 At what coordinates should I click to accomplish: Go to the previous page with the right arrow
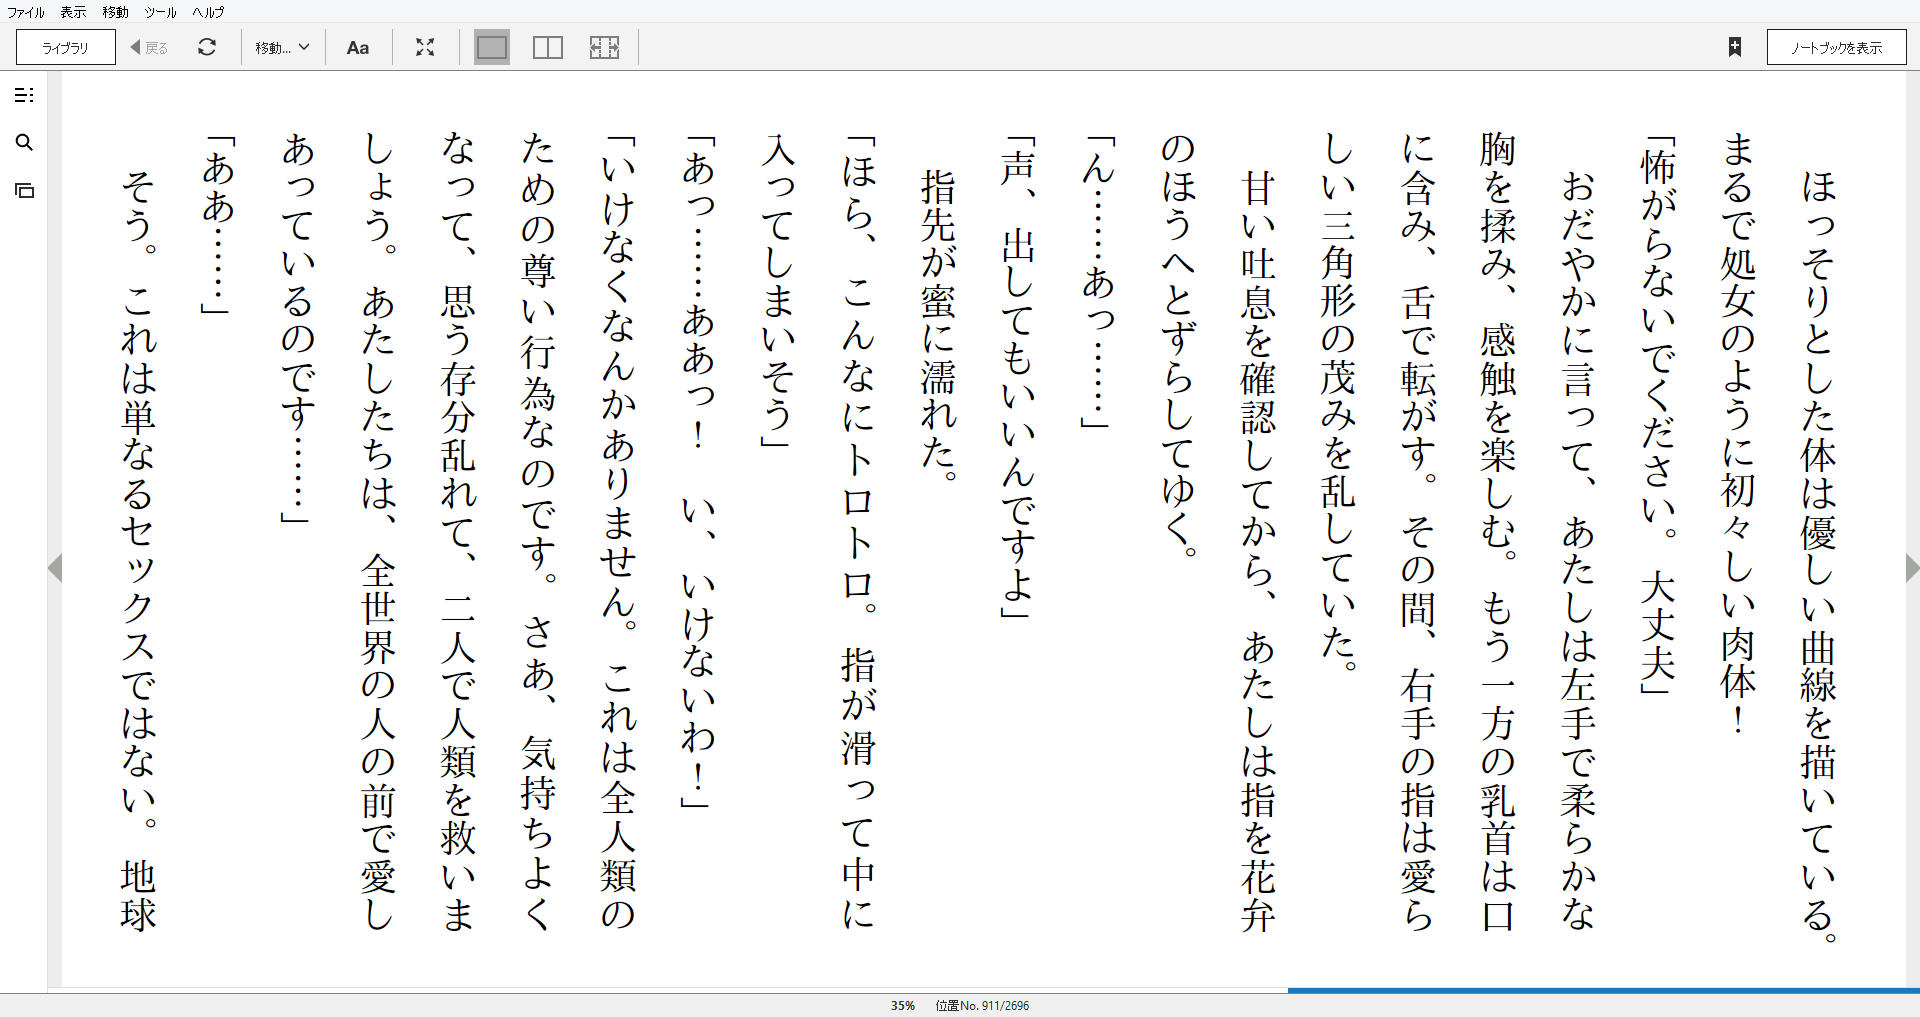coord(1912,568)
